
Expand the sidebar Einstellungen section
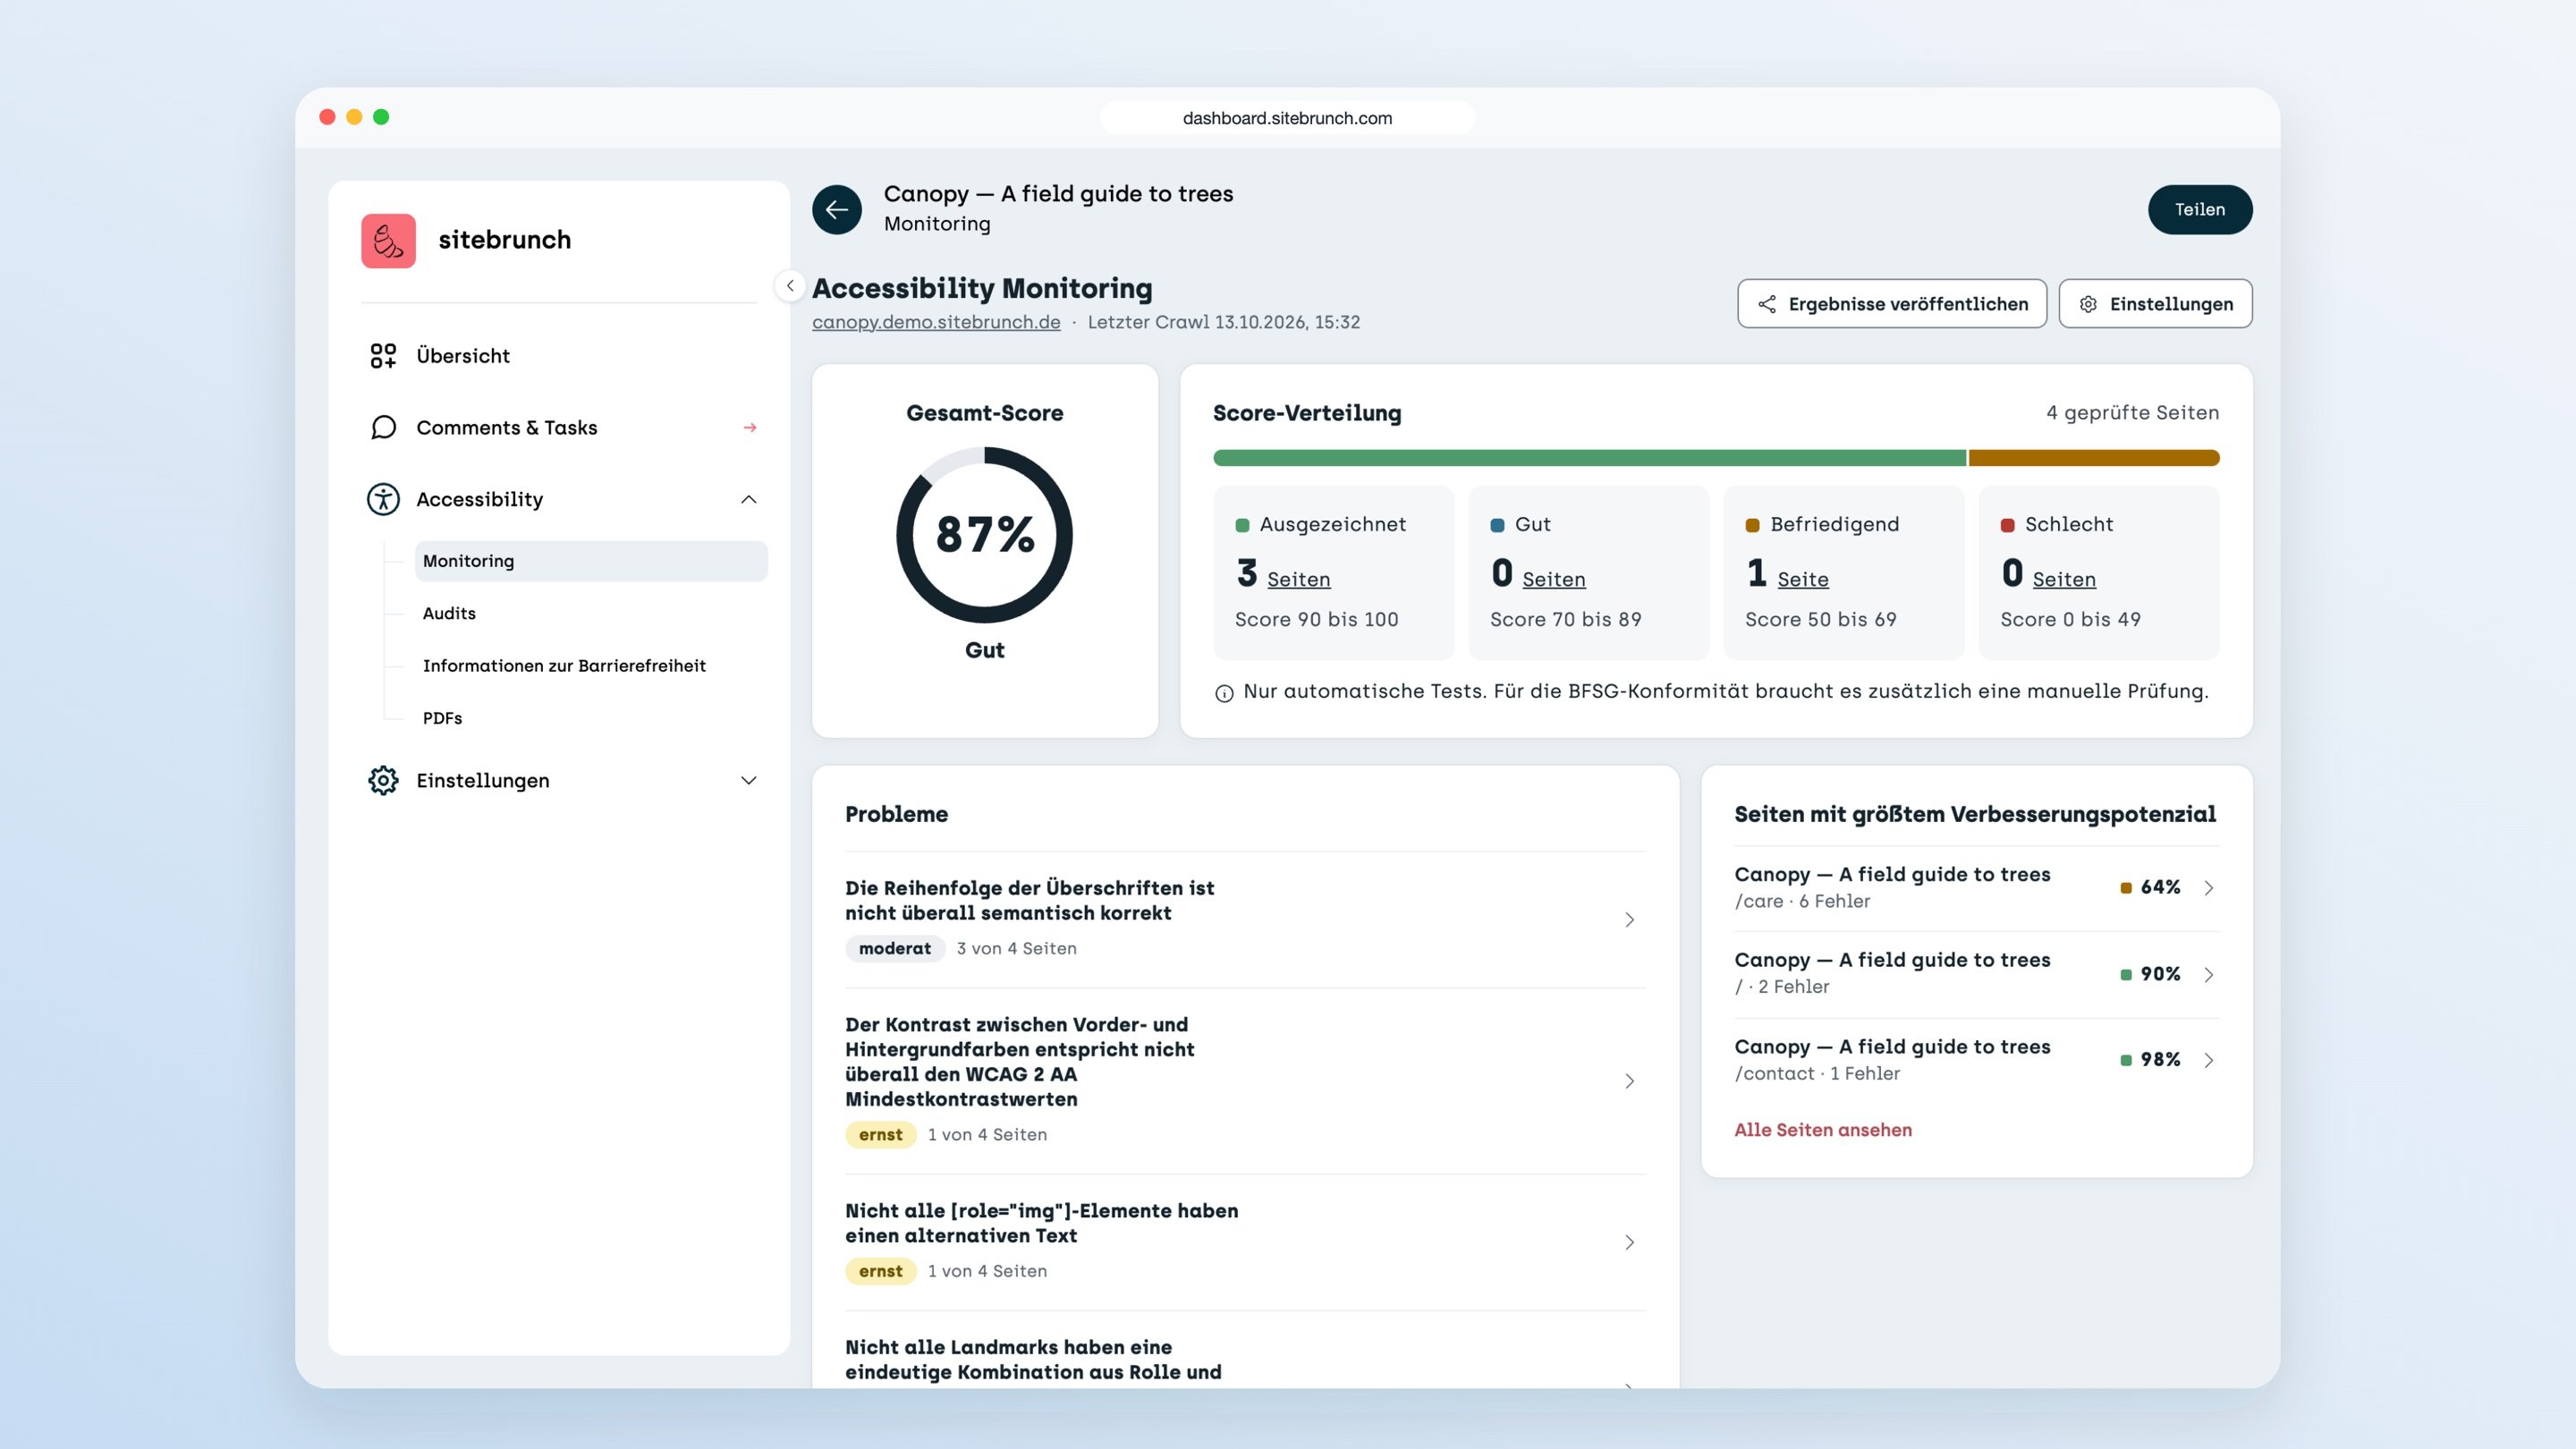(749, 780)
